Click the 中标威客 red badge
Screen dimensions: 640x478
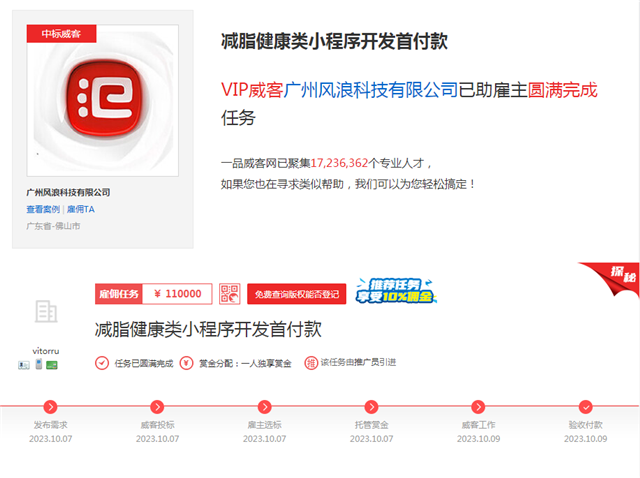click(x=62, y=33)
